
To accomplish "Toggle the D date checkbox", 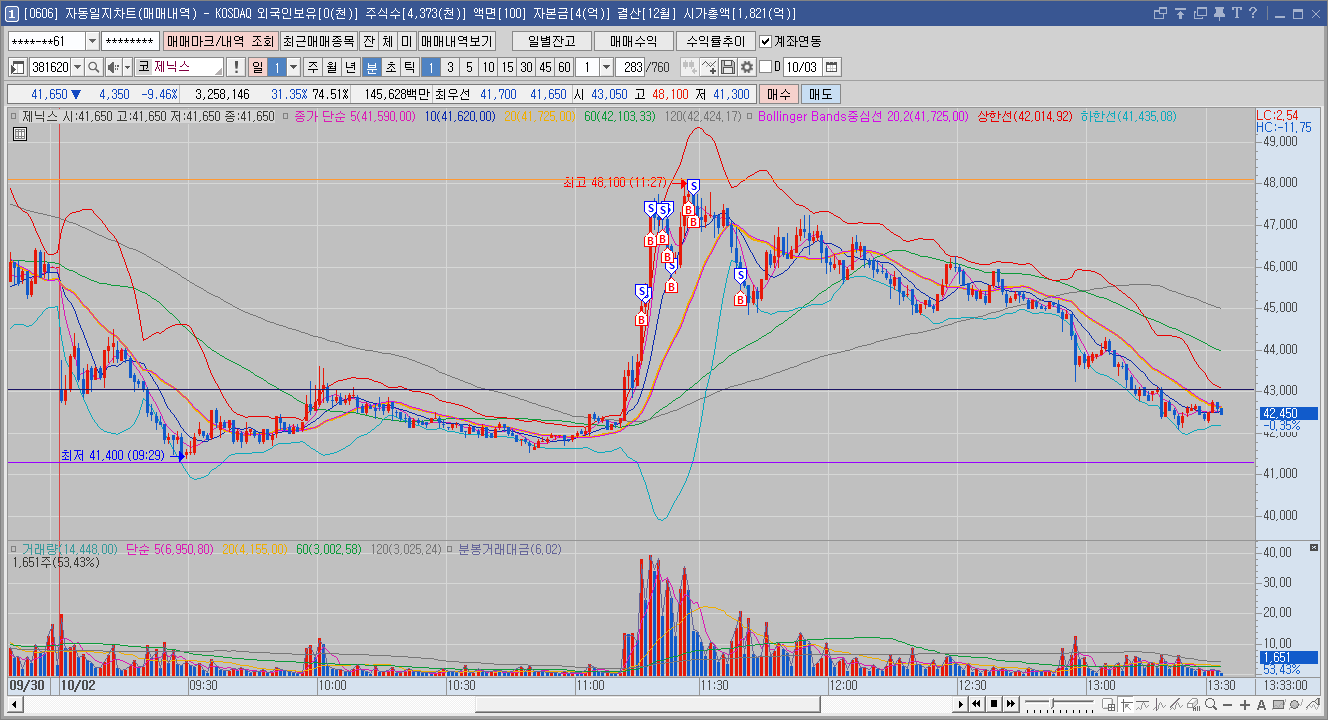I will pos(766,67).
